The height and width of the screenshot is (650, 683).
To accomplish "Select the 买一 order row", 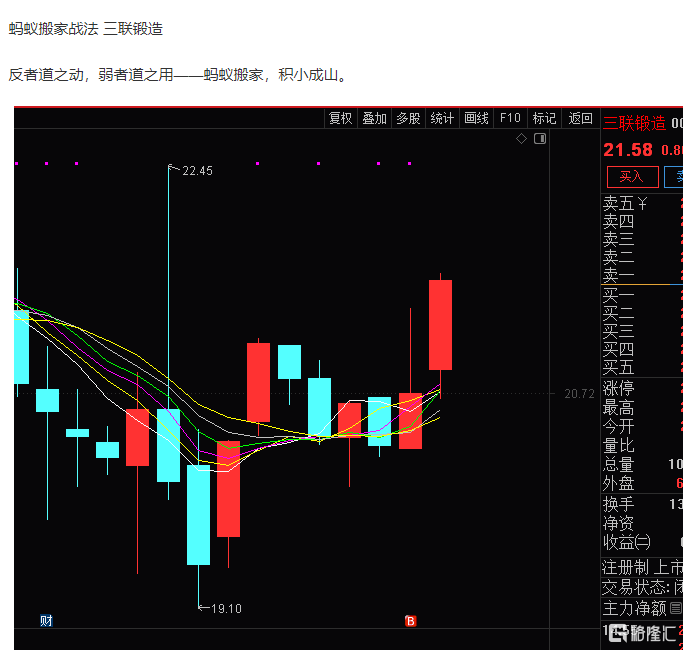I will tap(642, 295).
